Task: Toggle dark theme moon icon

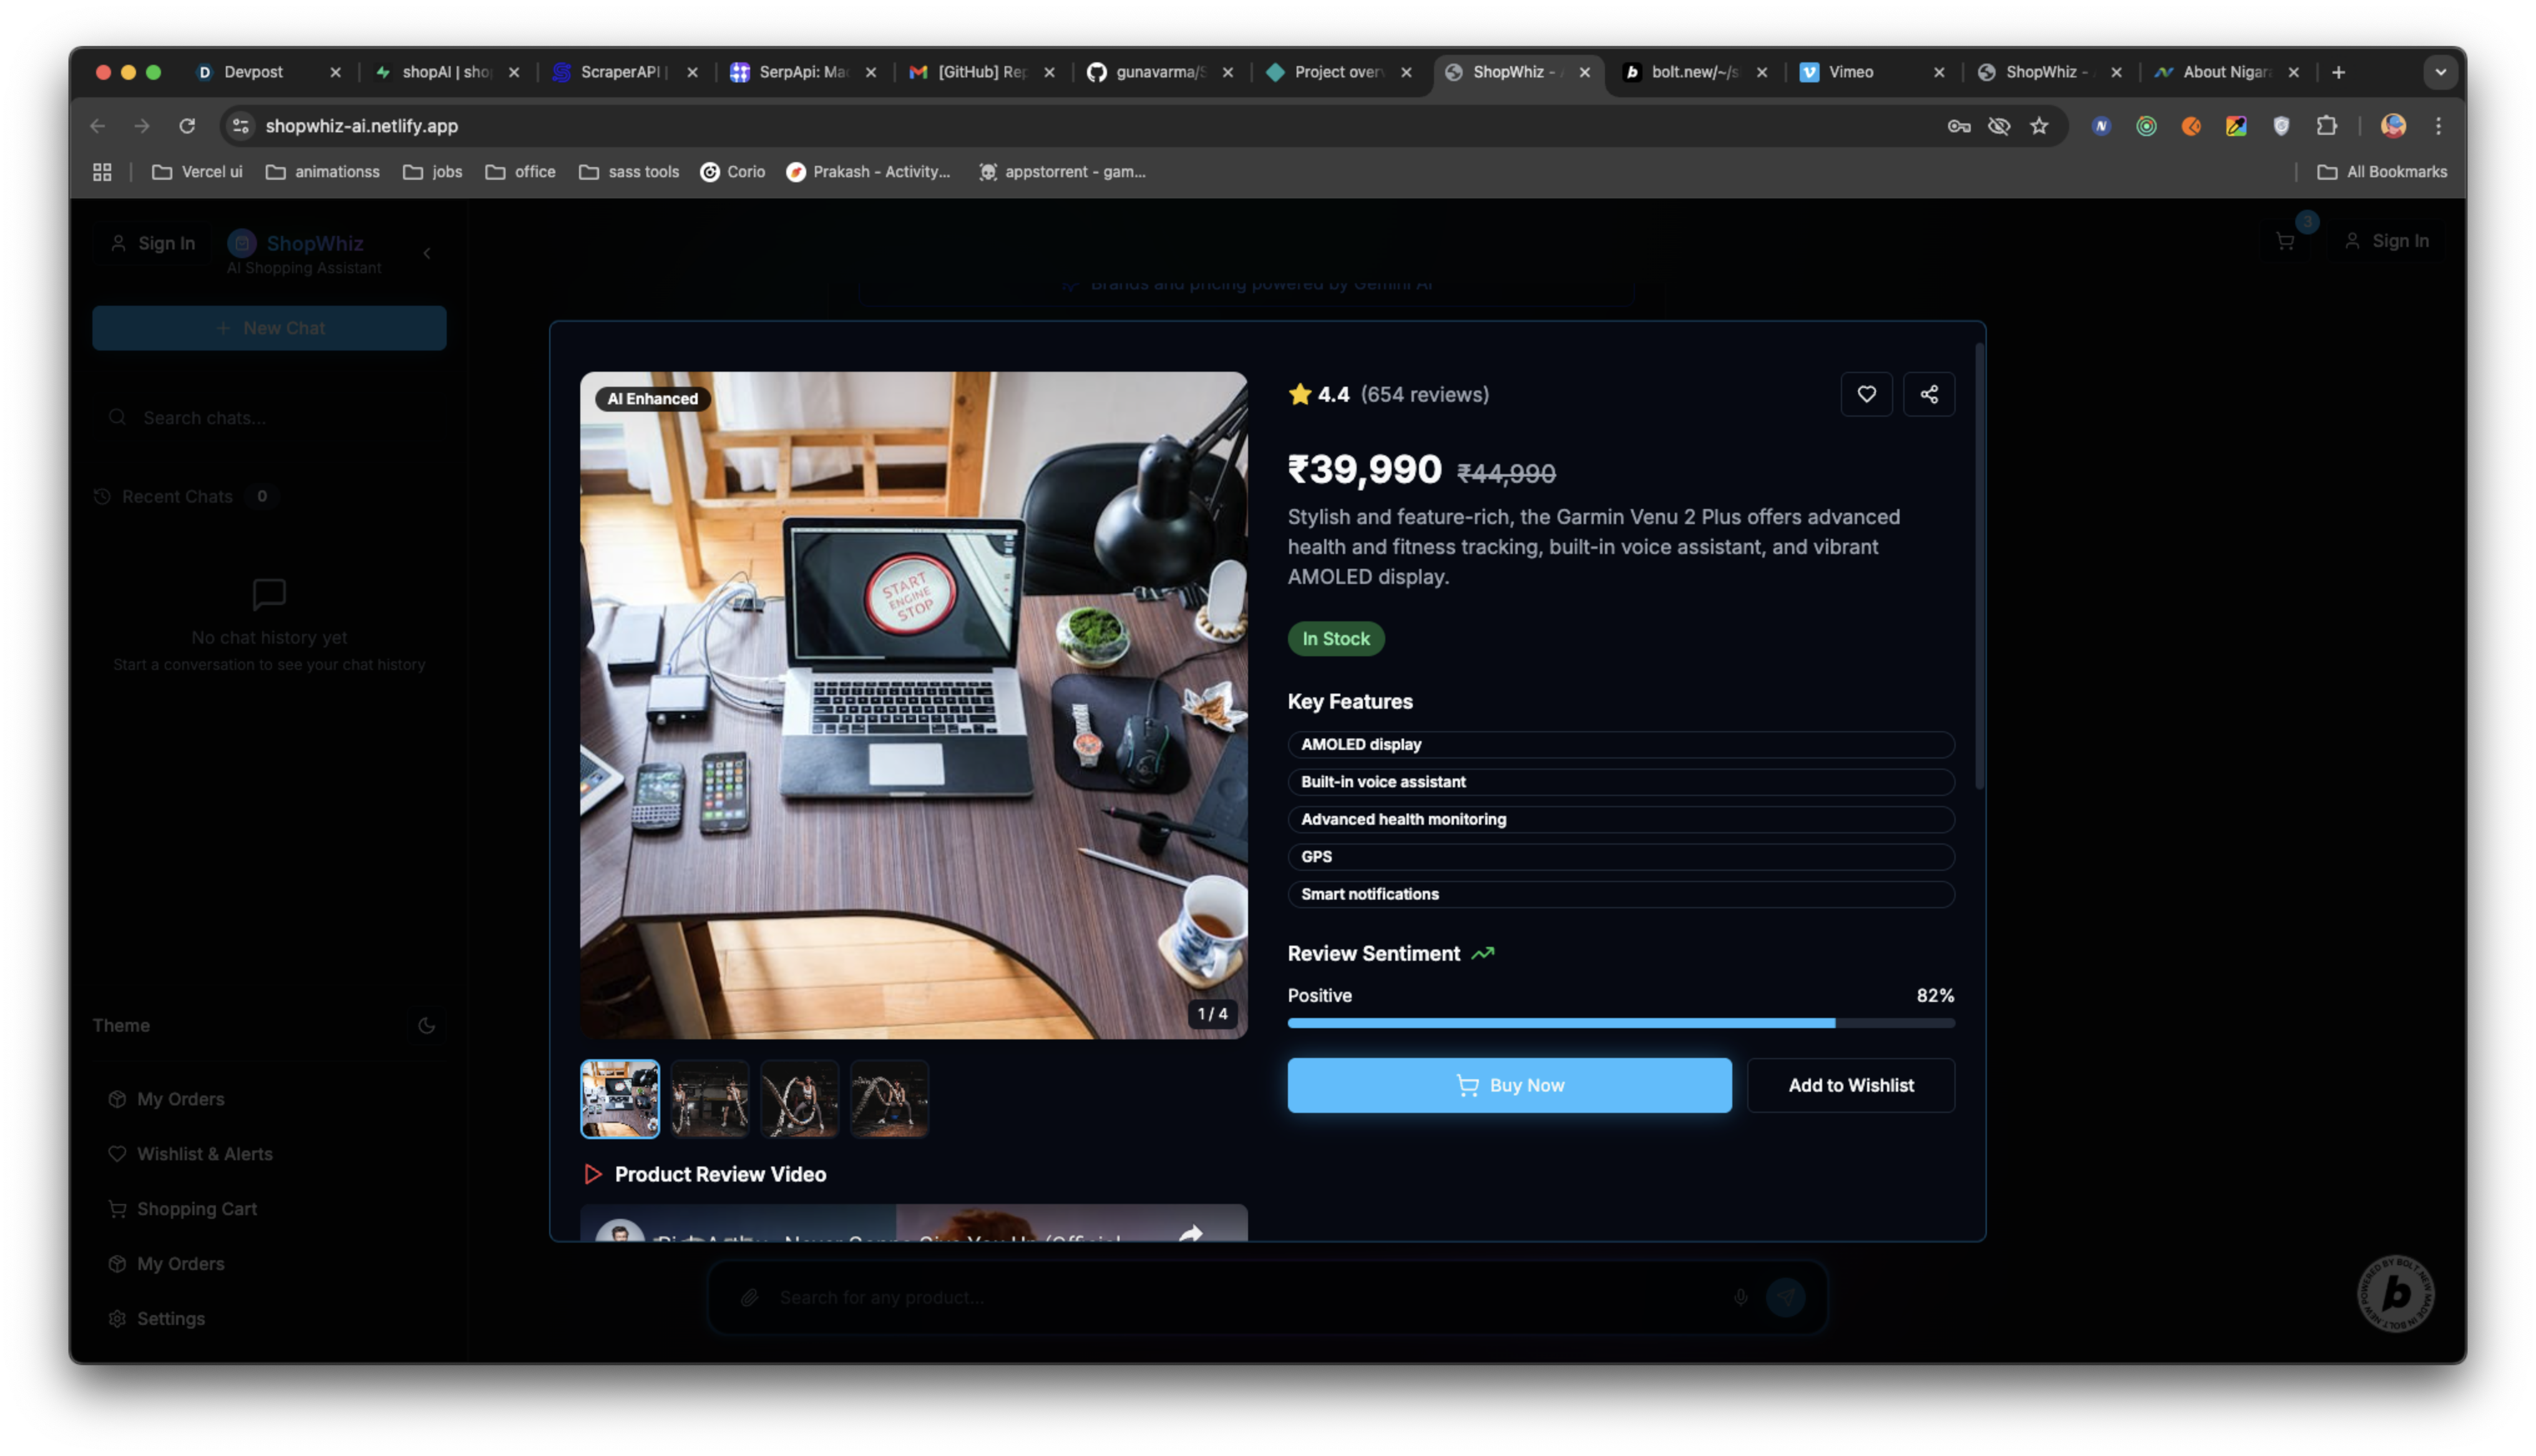Action: tap(426, 1025)
